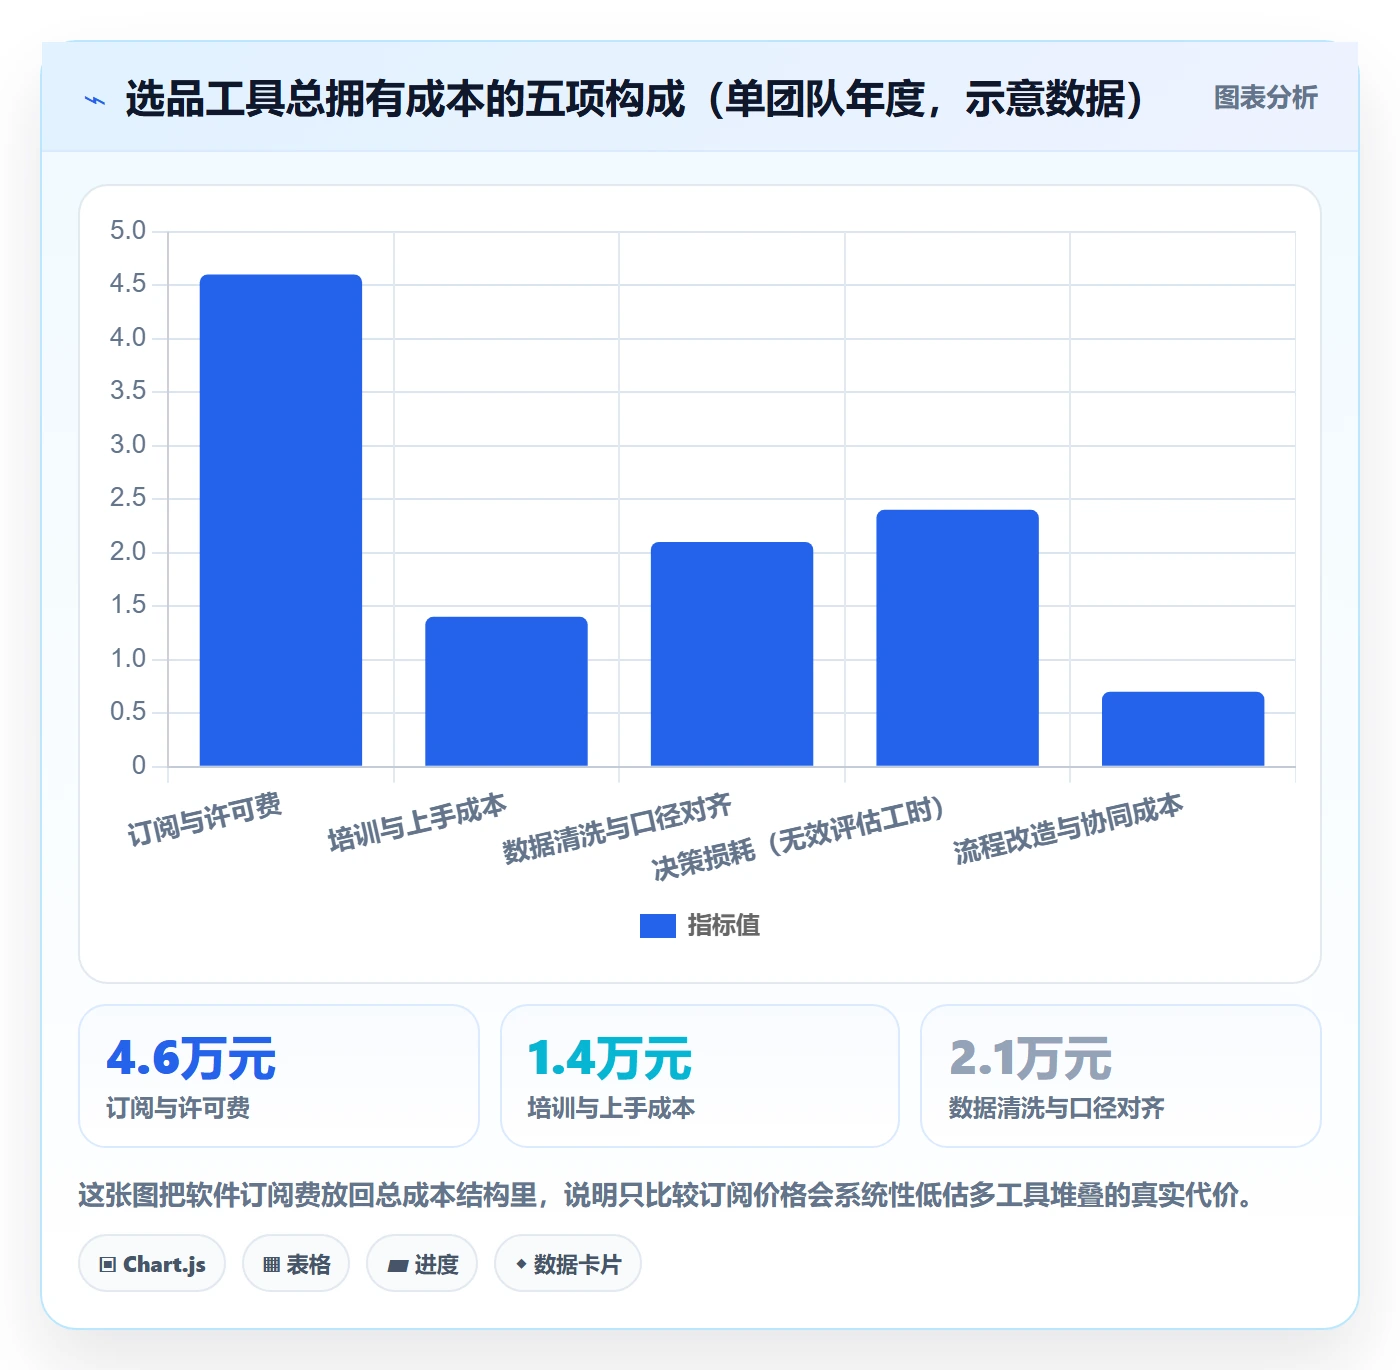Click the 2.1万元 value on the data card

[1031, 1058]
